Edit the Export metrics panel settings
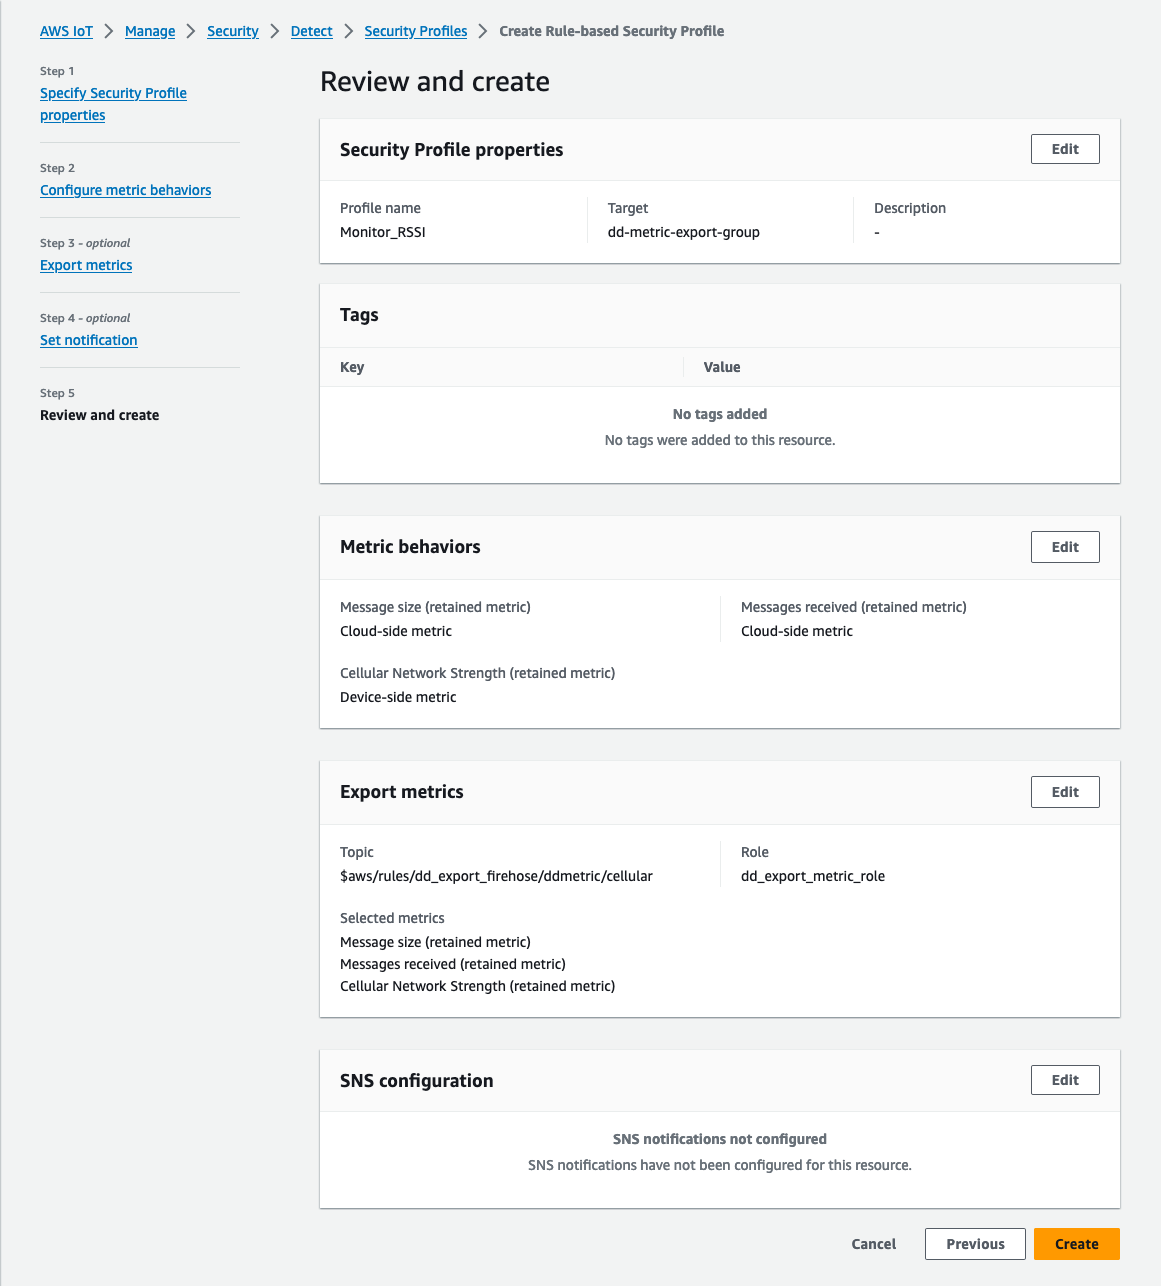 coord(1065,792)
